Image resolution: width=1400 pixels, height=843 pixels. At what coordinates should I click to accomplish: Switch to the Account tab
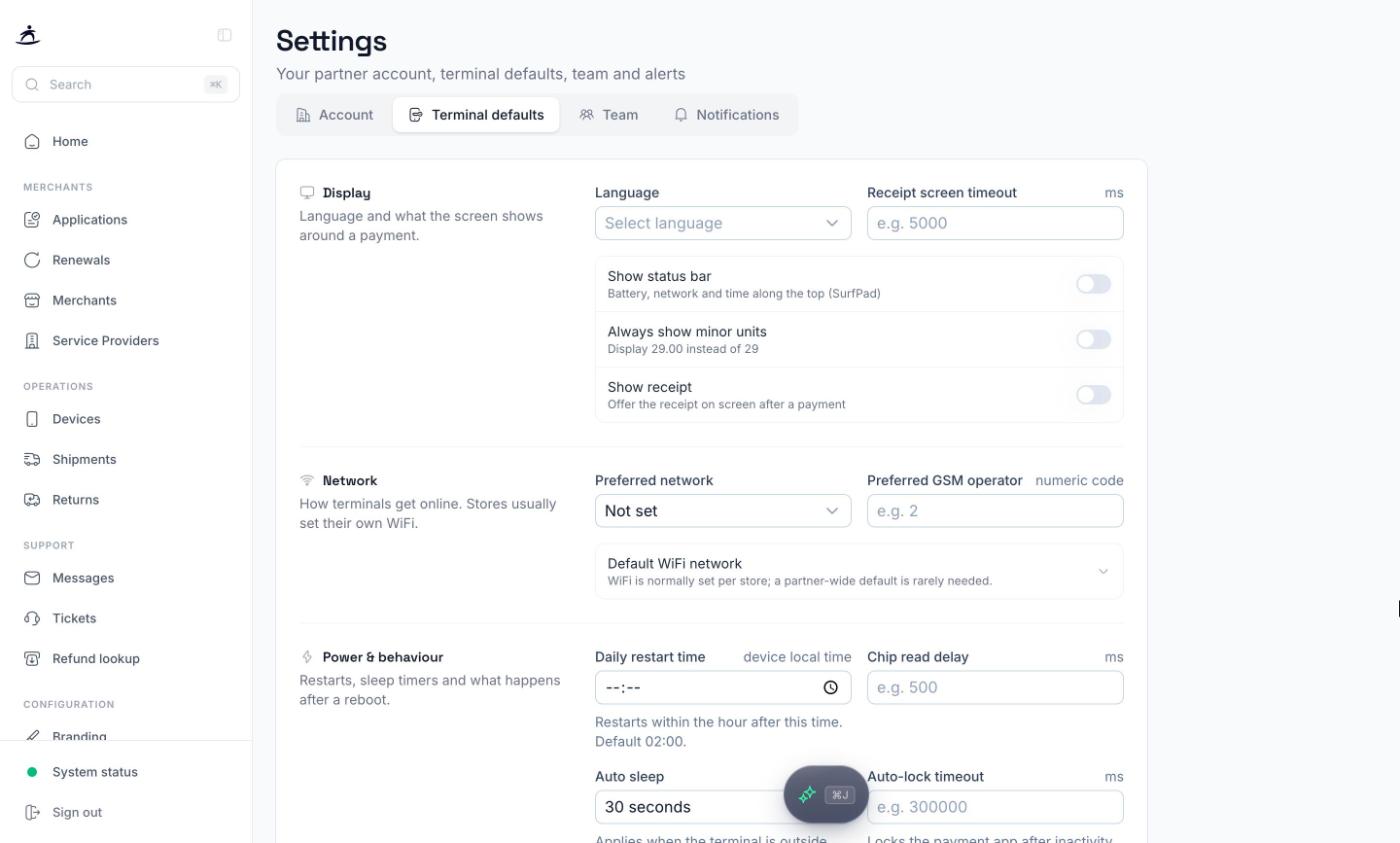(335, 115)
